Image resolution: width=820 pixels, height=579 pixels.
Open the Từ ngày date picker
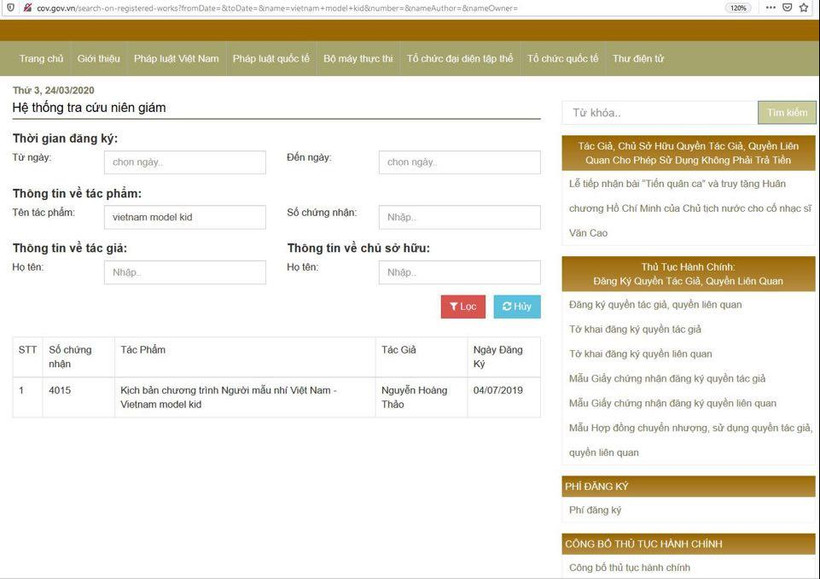pyautogui.click(x=185, y=161)
